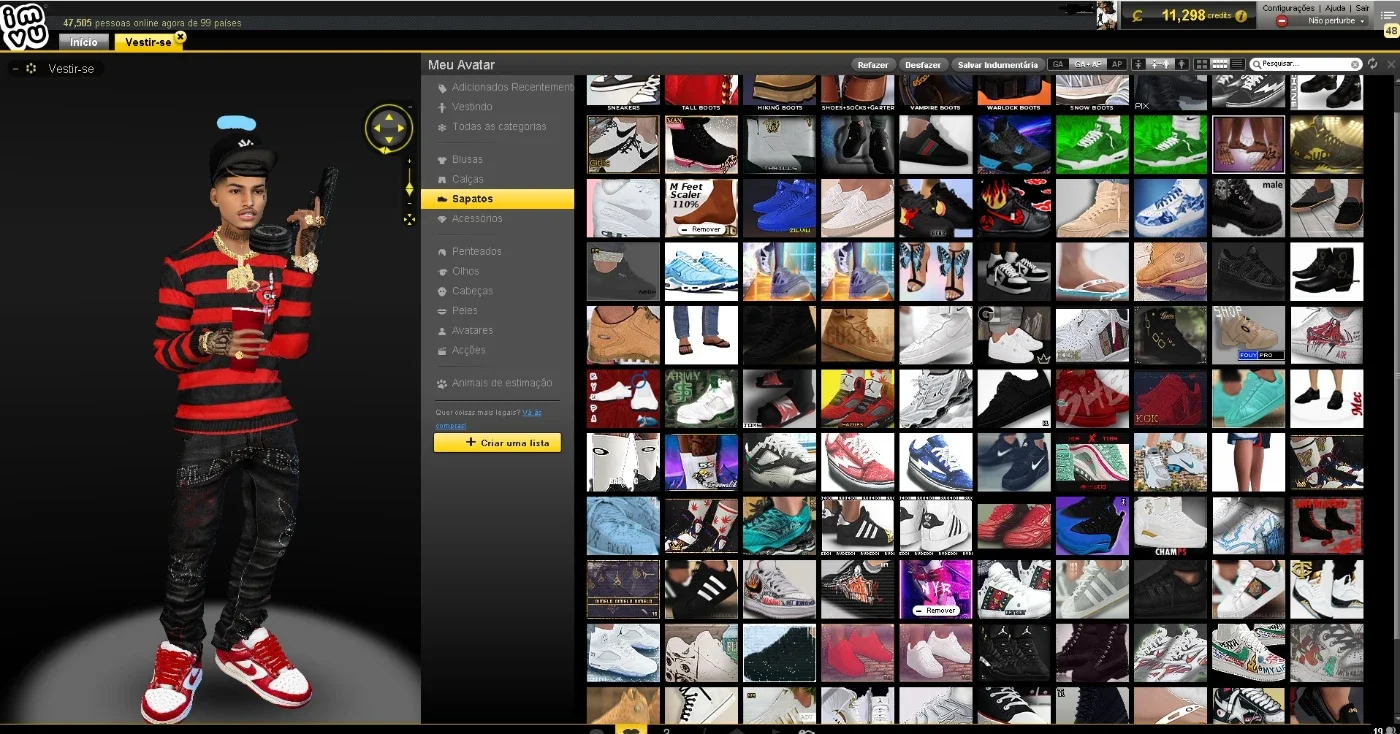Toggle the GA rating filter
The image size is (1400, 734).
(x=1058, y=64)
